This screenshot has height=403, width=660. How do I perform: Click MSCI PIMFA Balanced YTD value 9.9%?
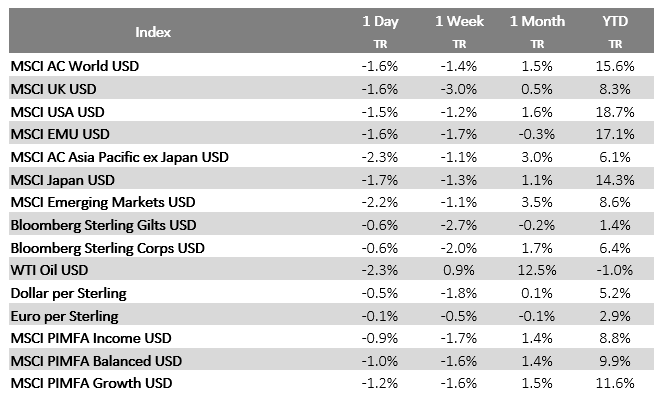617,361
